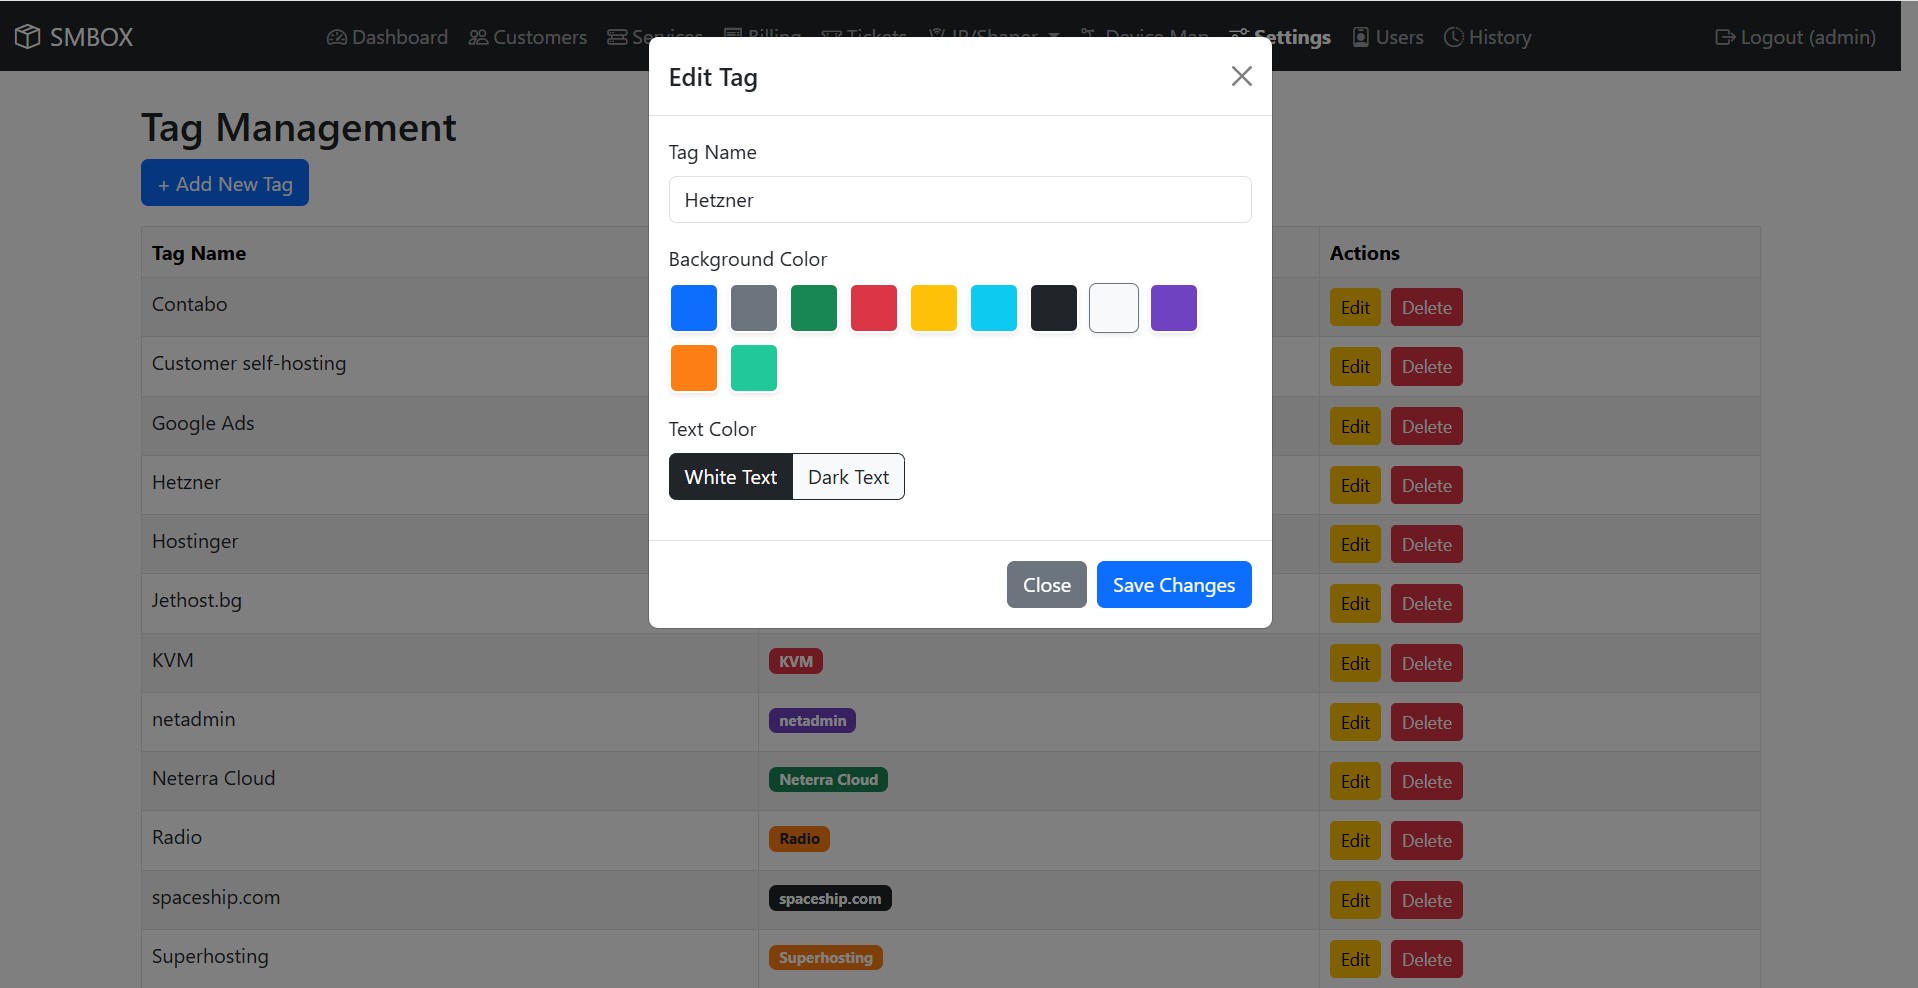Delete the Hetzner tag row
This screenshot has height=988, width=1918.
(1427, 486)
